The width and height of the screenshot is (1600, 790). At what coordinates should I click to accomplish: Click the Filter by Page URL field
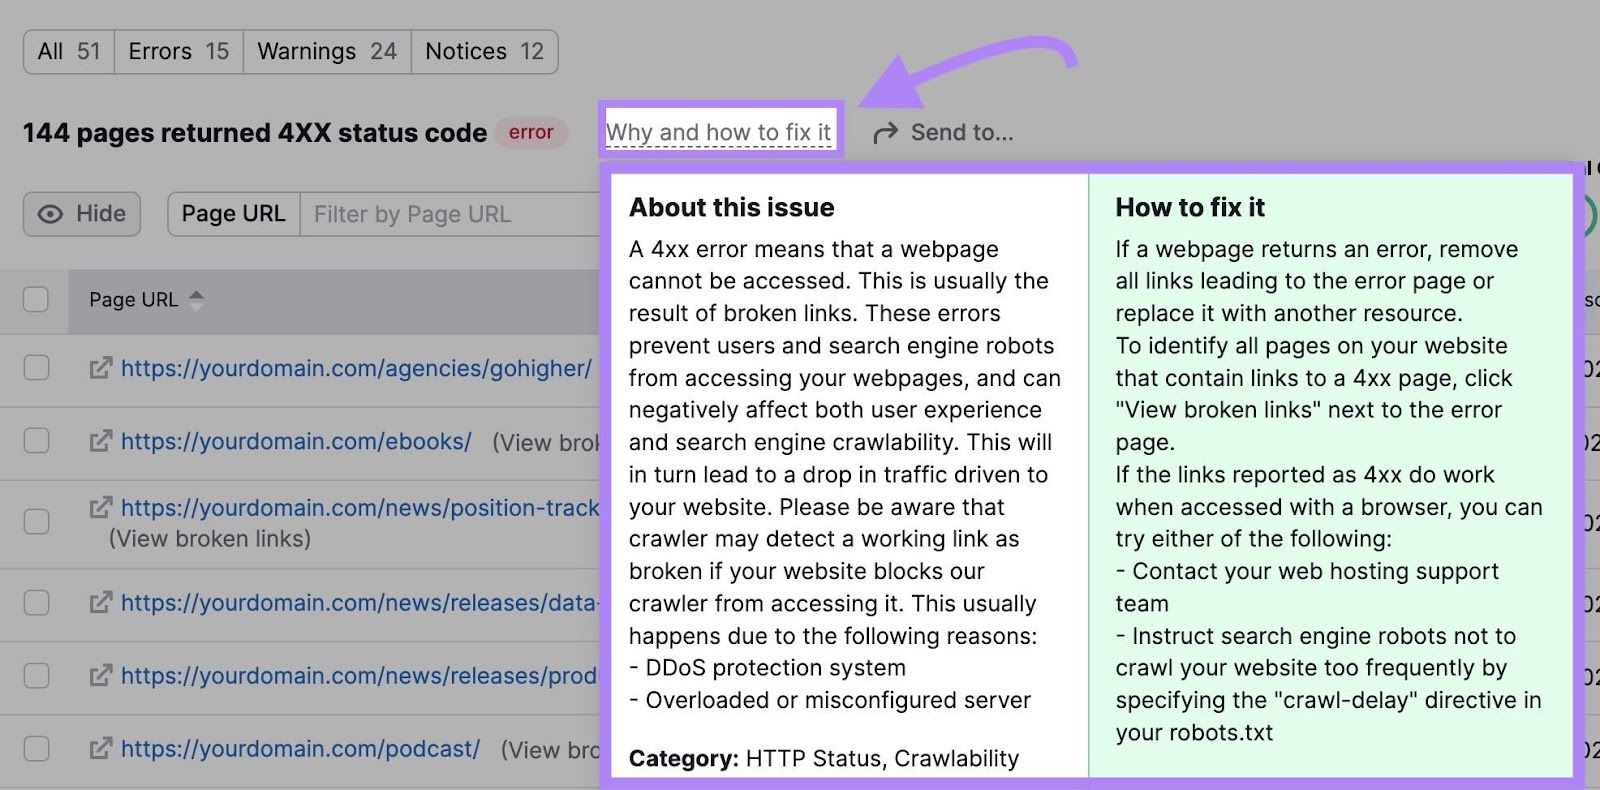450,214
